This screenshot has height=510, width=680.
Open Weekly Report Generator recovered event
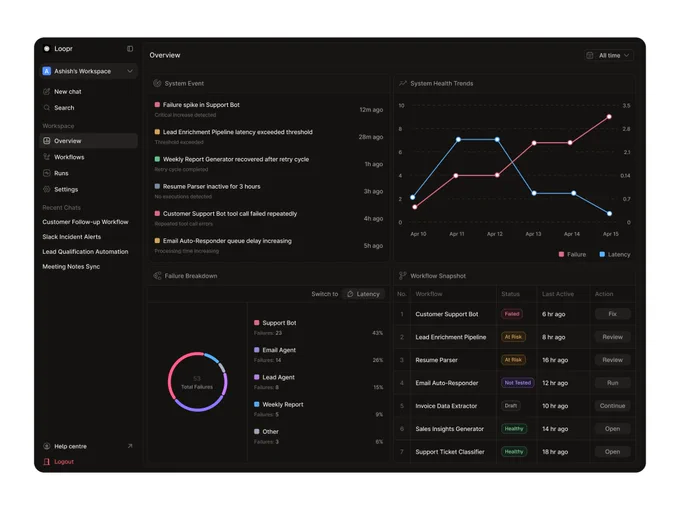point(268,164)
